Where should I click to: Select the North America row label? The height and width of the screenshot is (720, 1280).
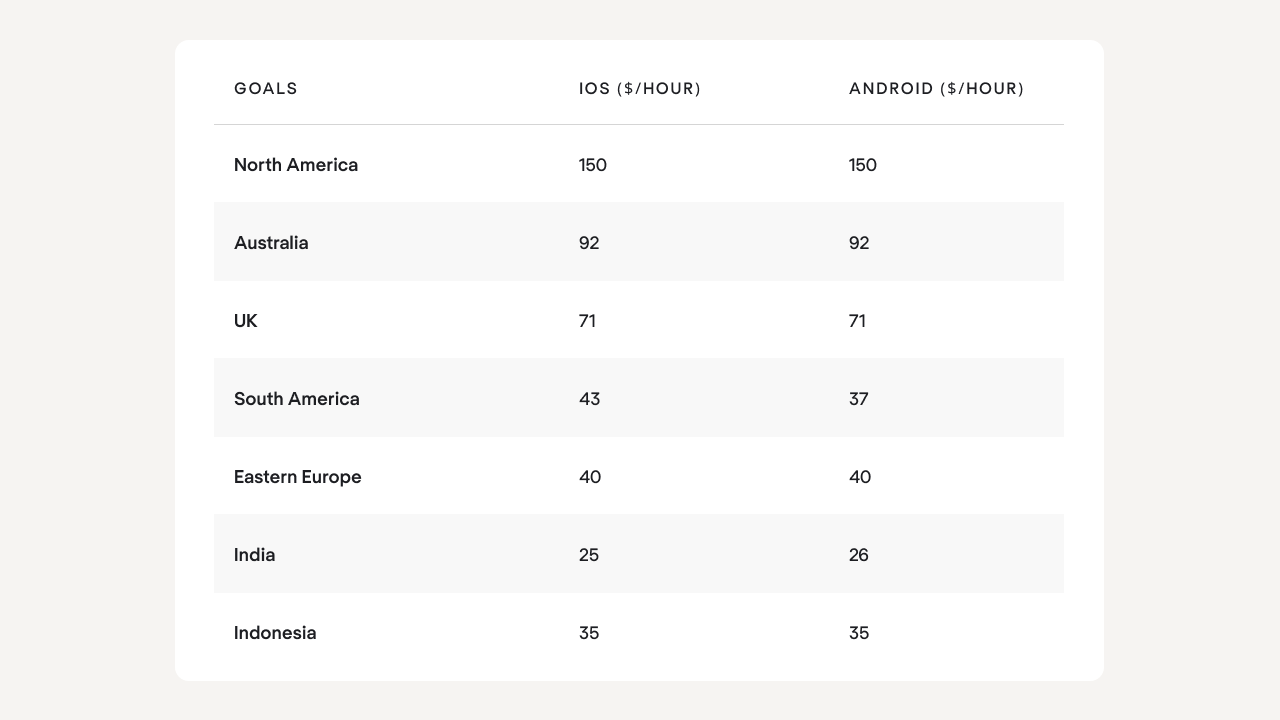296,165
